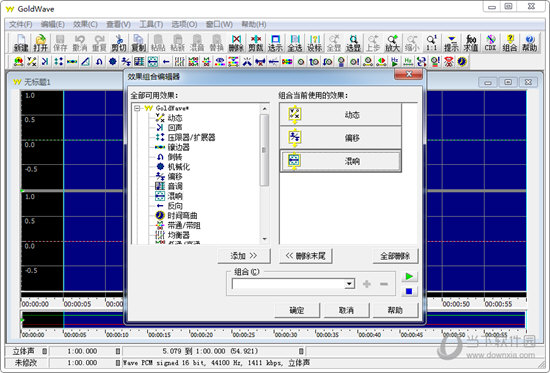The height and width of the screenshot is (373, 550).
Task: Click the 00:00:50 mark on the timeline ruler
Action: pos(456,304)
